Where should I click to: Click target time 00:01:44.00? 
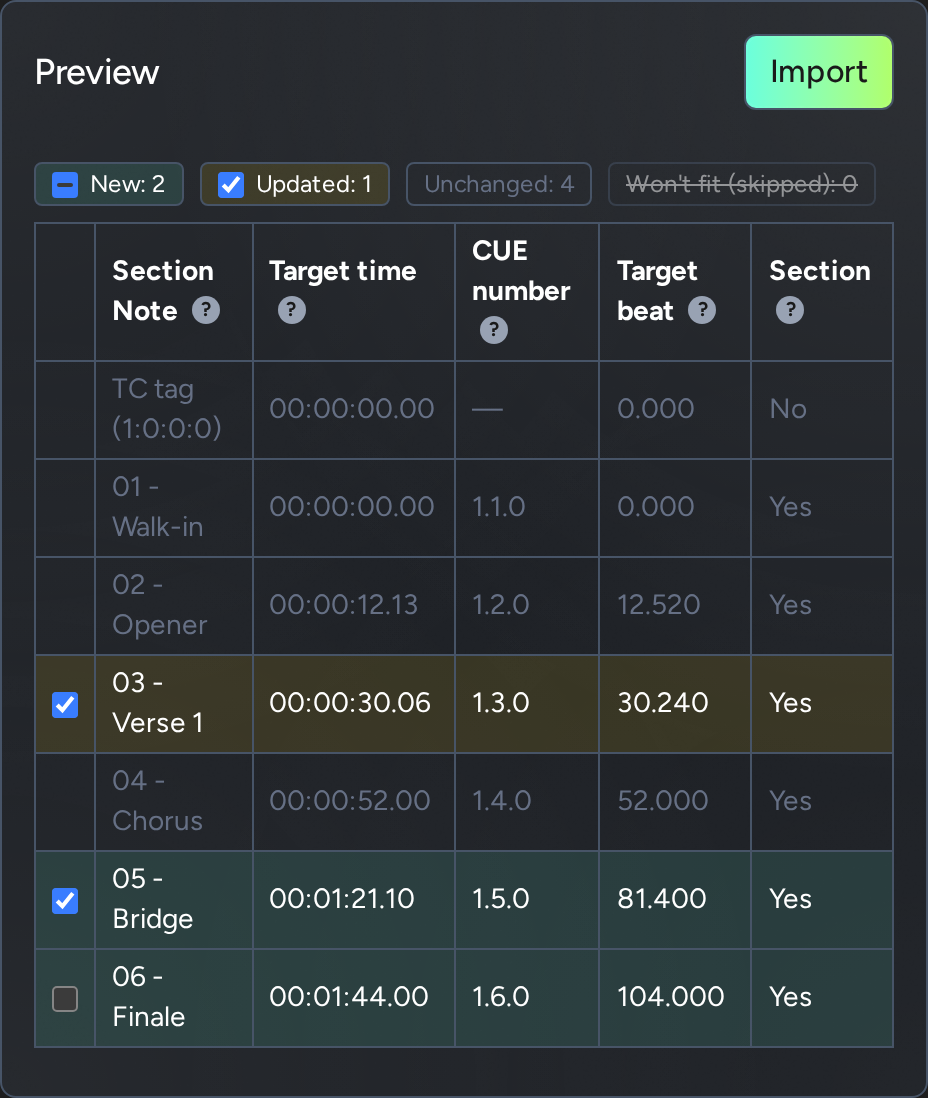click(349, 997)
